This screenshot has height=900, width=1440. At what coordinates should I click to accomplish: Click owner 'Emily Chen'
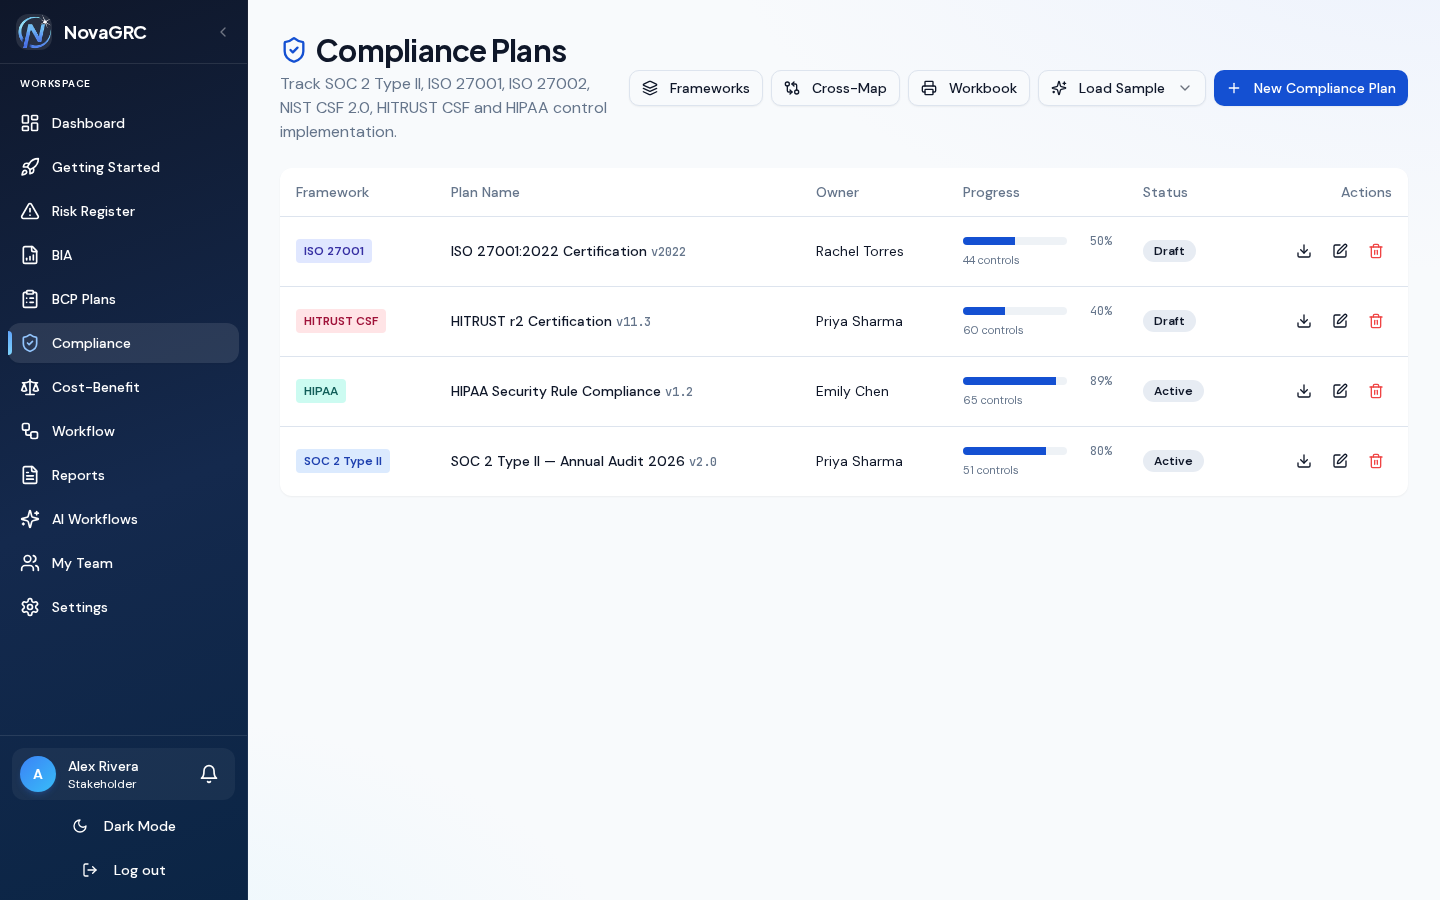pyautogui.click(x=852, y=391)
